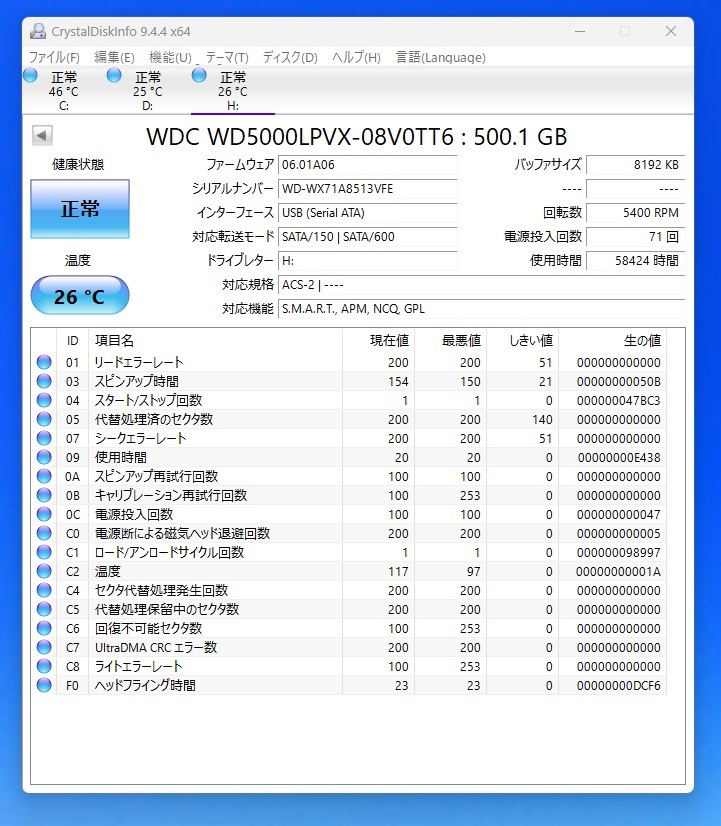Click the ファームウェア field showing 06.01A06
This screenshot has height=826, width=721.
pyautogui.click(x=368, y=164)
